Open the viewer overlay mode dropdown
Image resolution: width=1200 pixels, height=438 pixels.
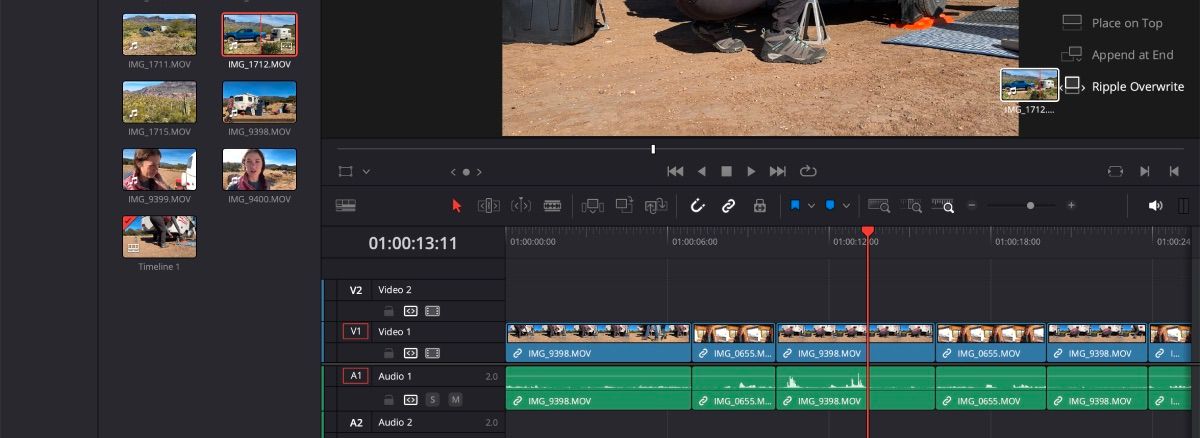366,171
